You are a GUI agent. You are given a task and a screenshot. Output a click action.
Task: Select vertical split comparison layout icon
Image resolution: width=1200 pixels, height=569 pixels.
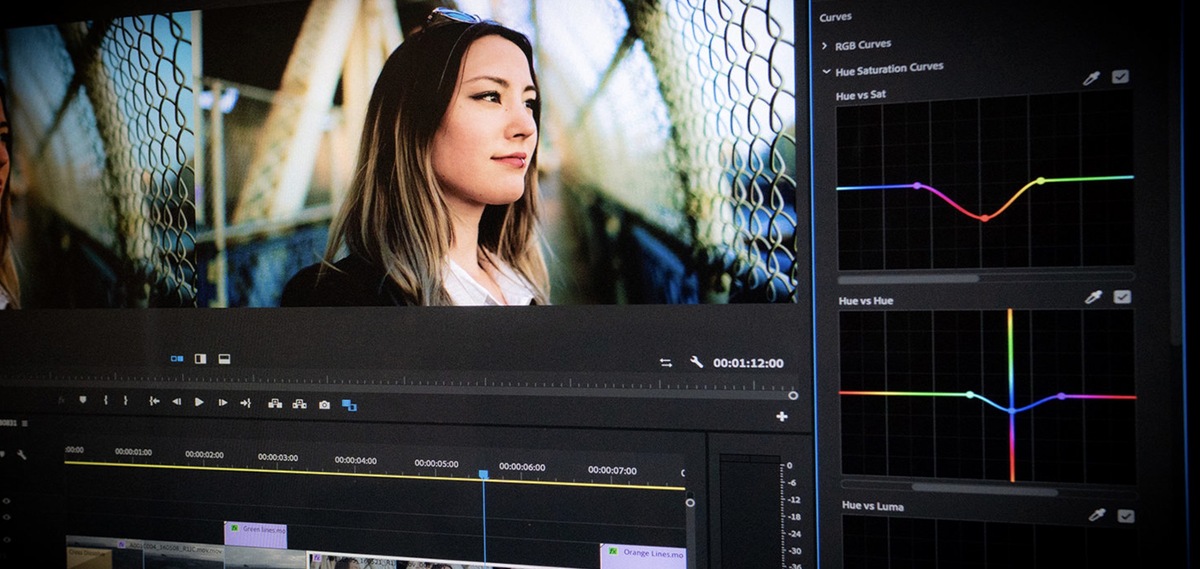(x=200, y=358)
